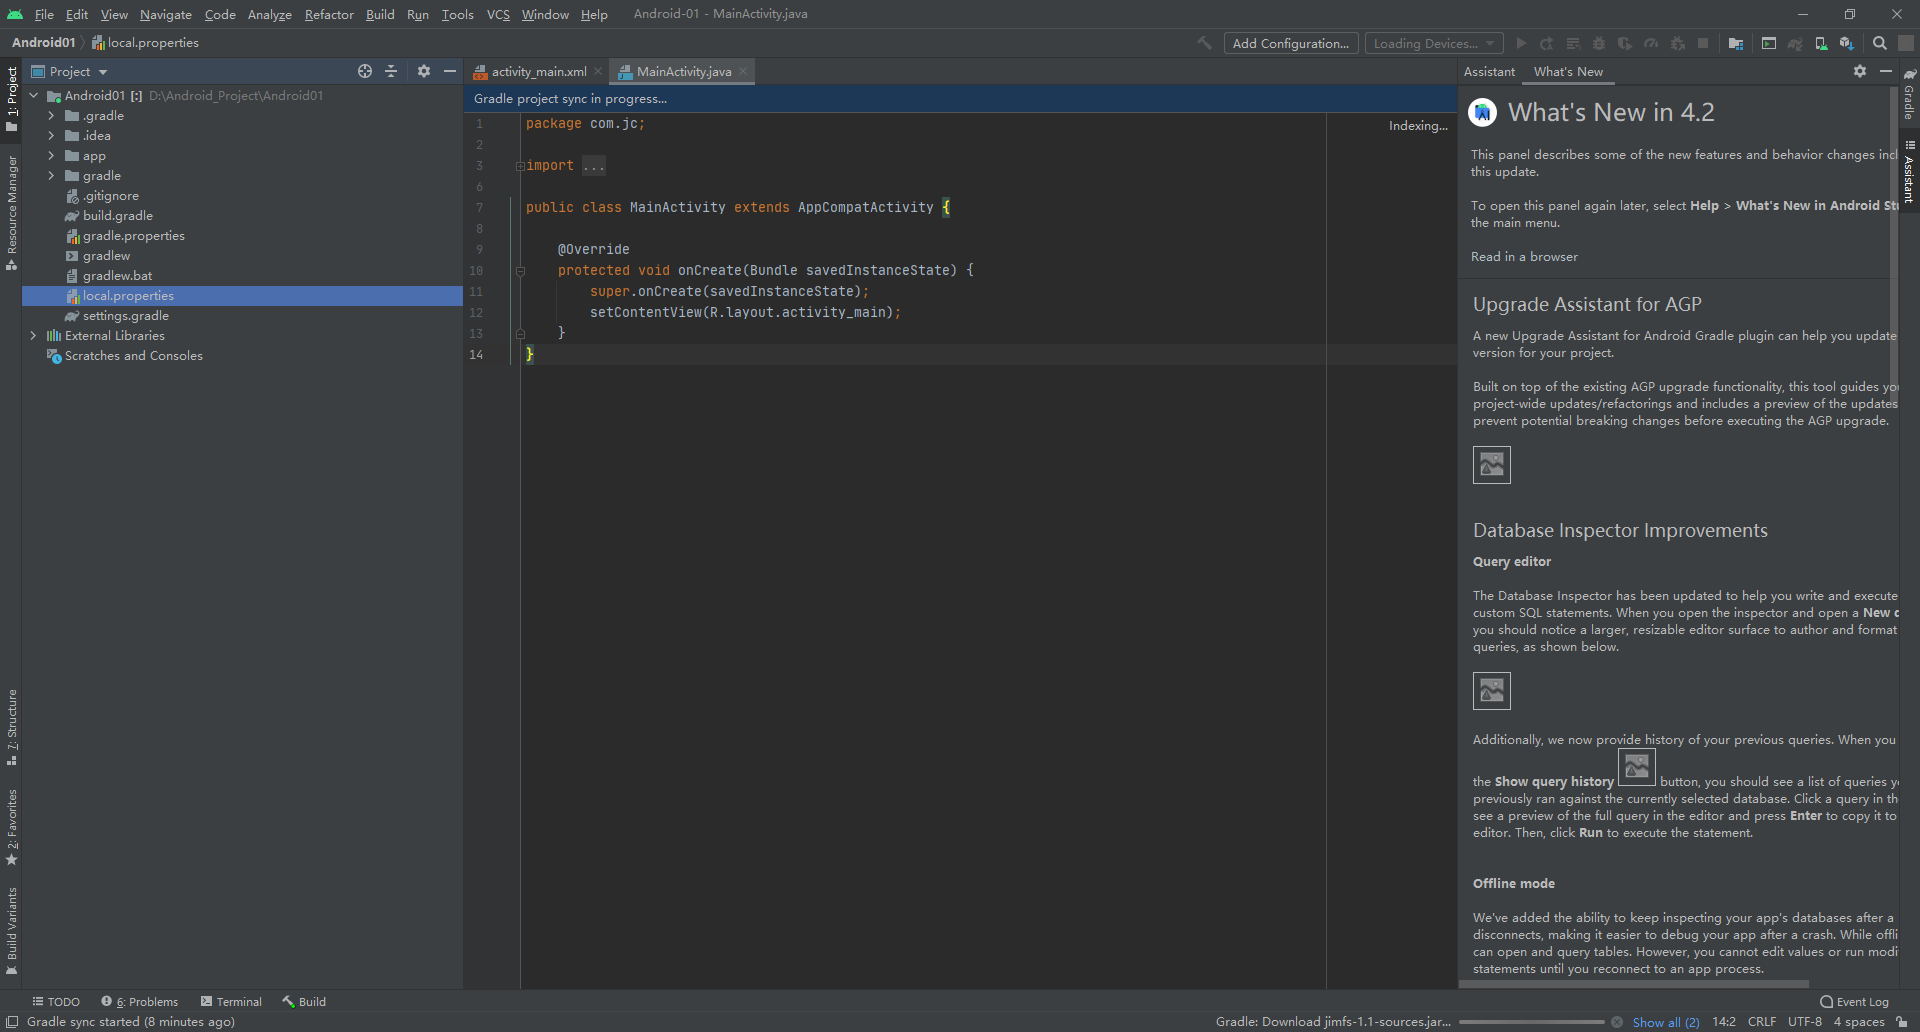Click the Attach Debugger to process icon
The width and height of the screenshot is (1920, 1032).
pyautogui.click(x=1678, y=43)
